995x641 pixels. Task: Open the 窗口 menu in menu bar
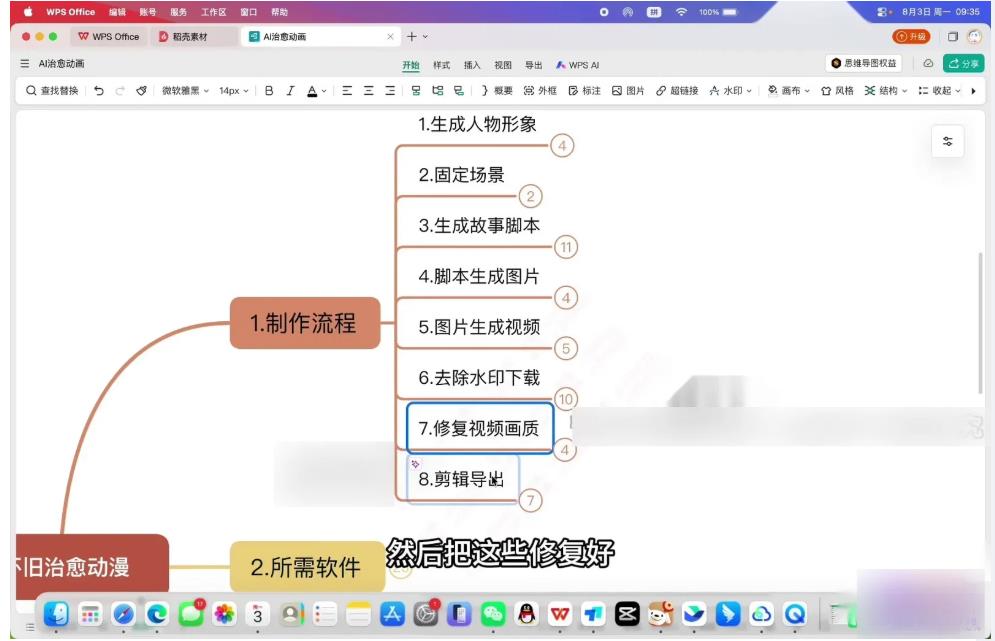pos(249,12)
